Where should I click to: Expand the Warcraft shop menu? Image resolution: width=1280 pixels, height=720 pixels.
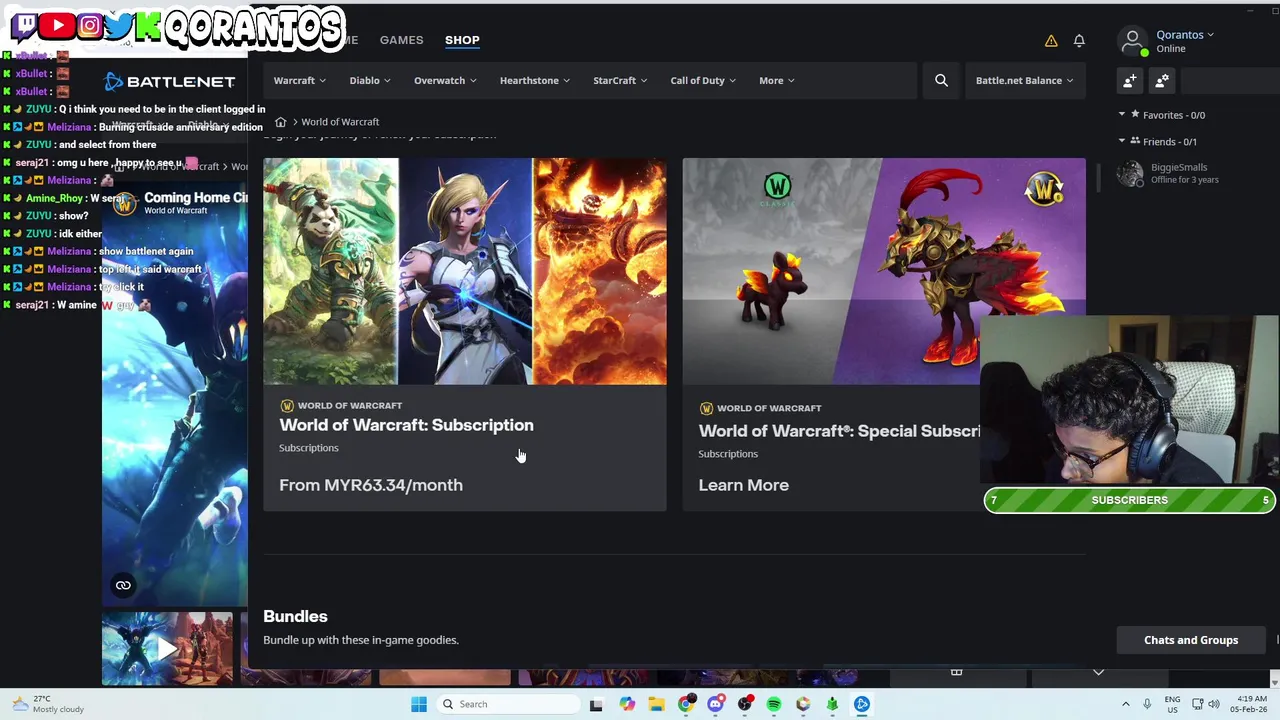[299, 80]
